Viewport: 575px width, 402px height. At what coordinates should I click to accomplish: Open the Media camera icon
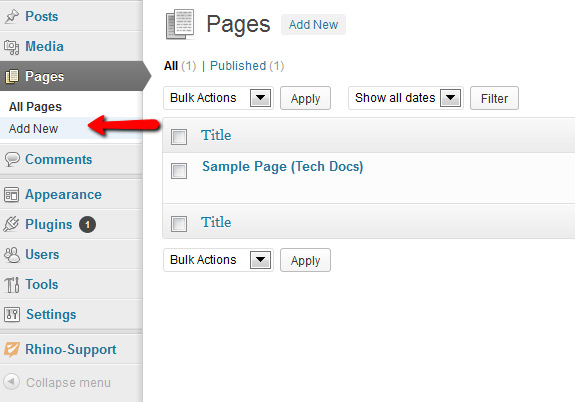click(x=12, y=47)
